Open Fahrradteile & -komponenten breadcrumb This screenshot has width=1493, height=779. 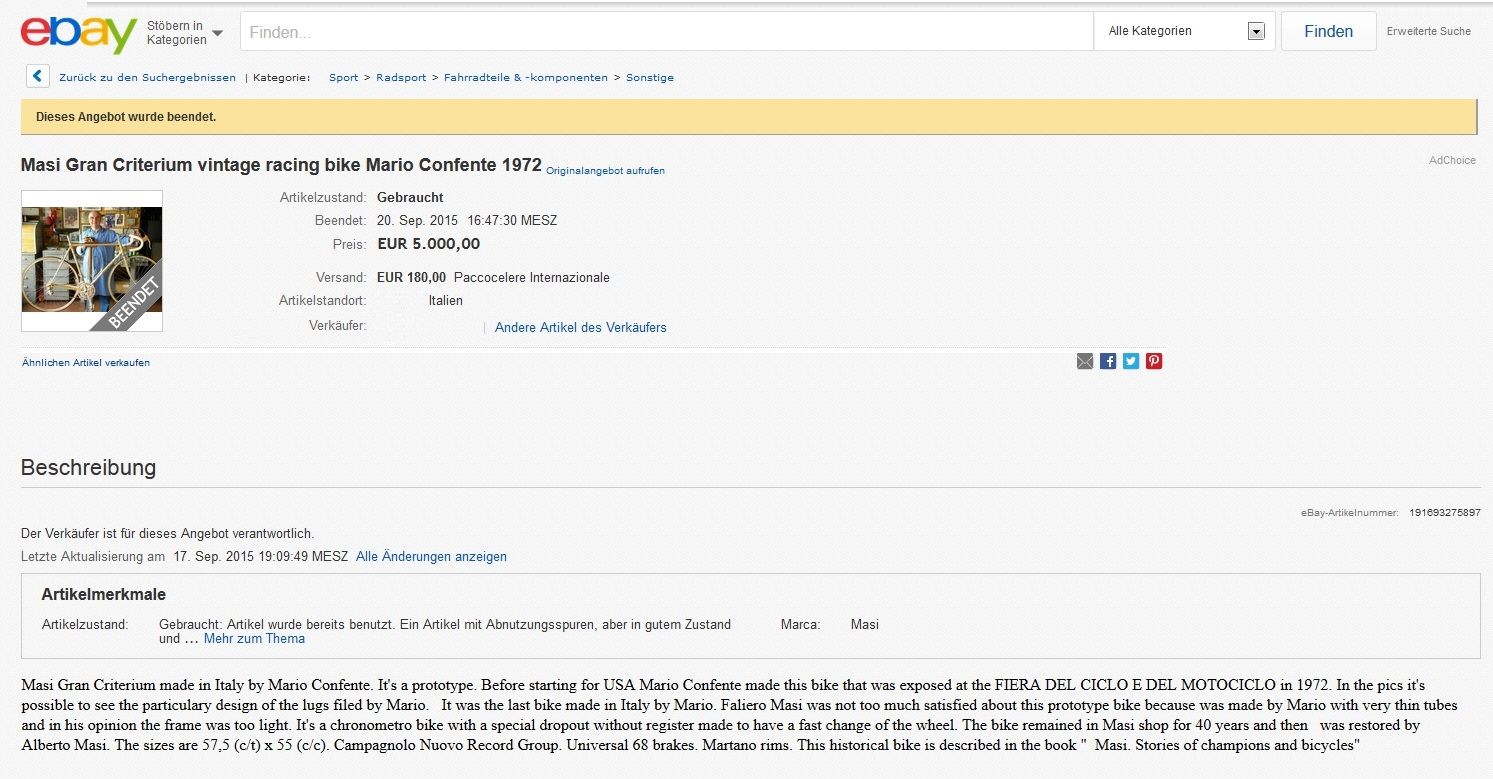[526, 77]
